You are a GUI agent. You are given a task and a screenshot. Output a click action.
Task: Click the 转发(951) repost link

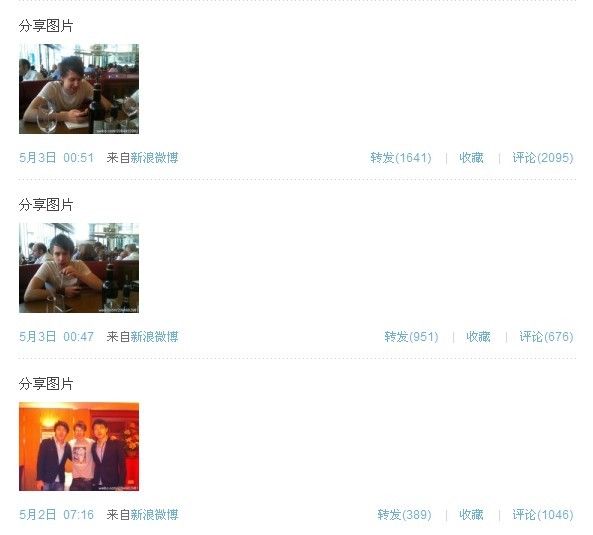coord(411,337)
